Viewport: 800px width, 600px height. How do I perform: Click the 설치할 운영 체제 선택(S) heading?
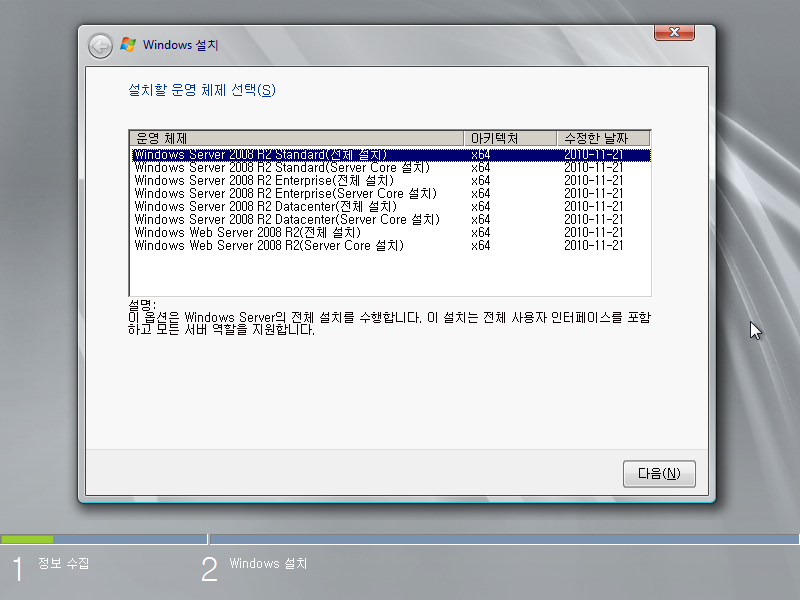click(202, 90)
